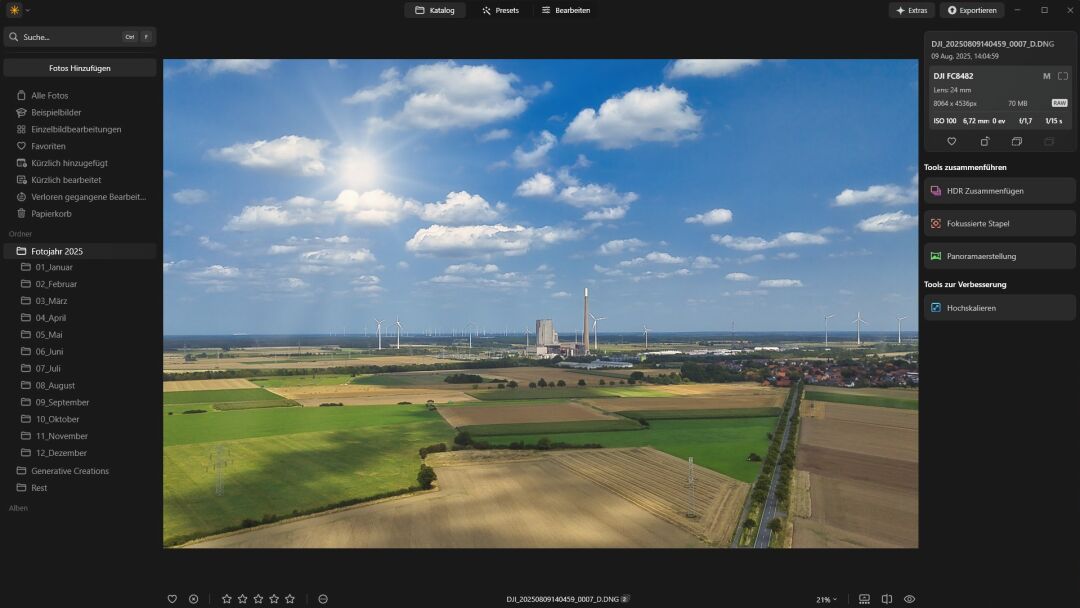This screenshot has width=1080, height=608.
Task: Open the color label picker in the bottom toolbar
Action: (x=323, y=598)
